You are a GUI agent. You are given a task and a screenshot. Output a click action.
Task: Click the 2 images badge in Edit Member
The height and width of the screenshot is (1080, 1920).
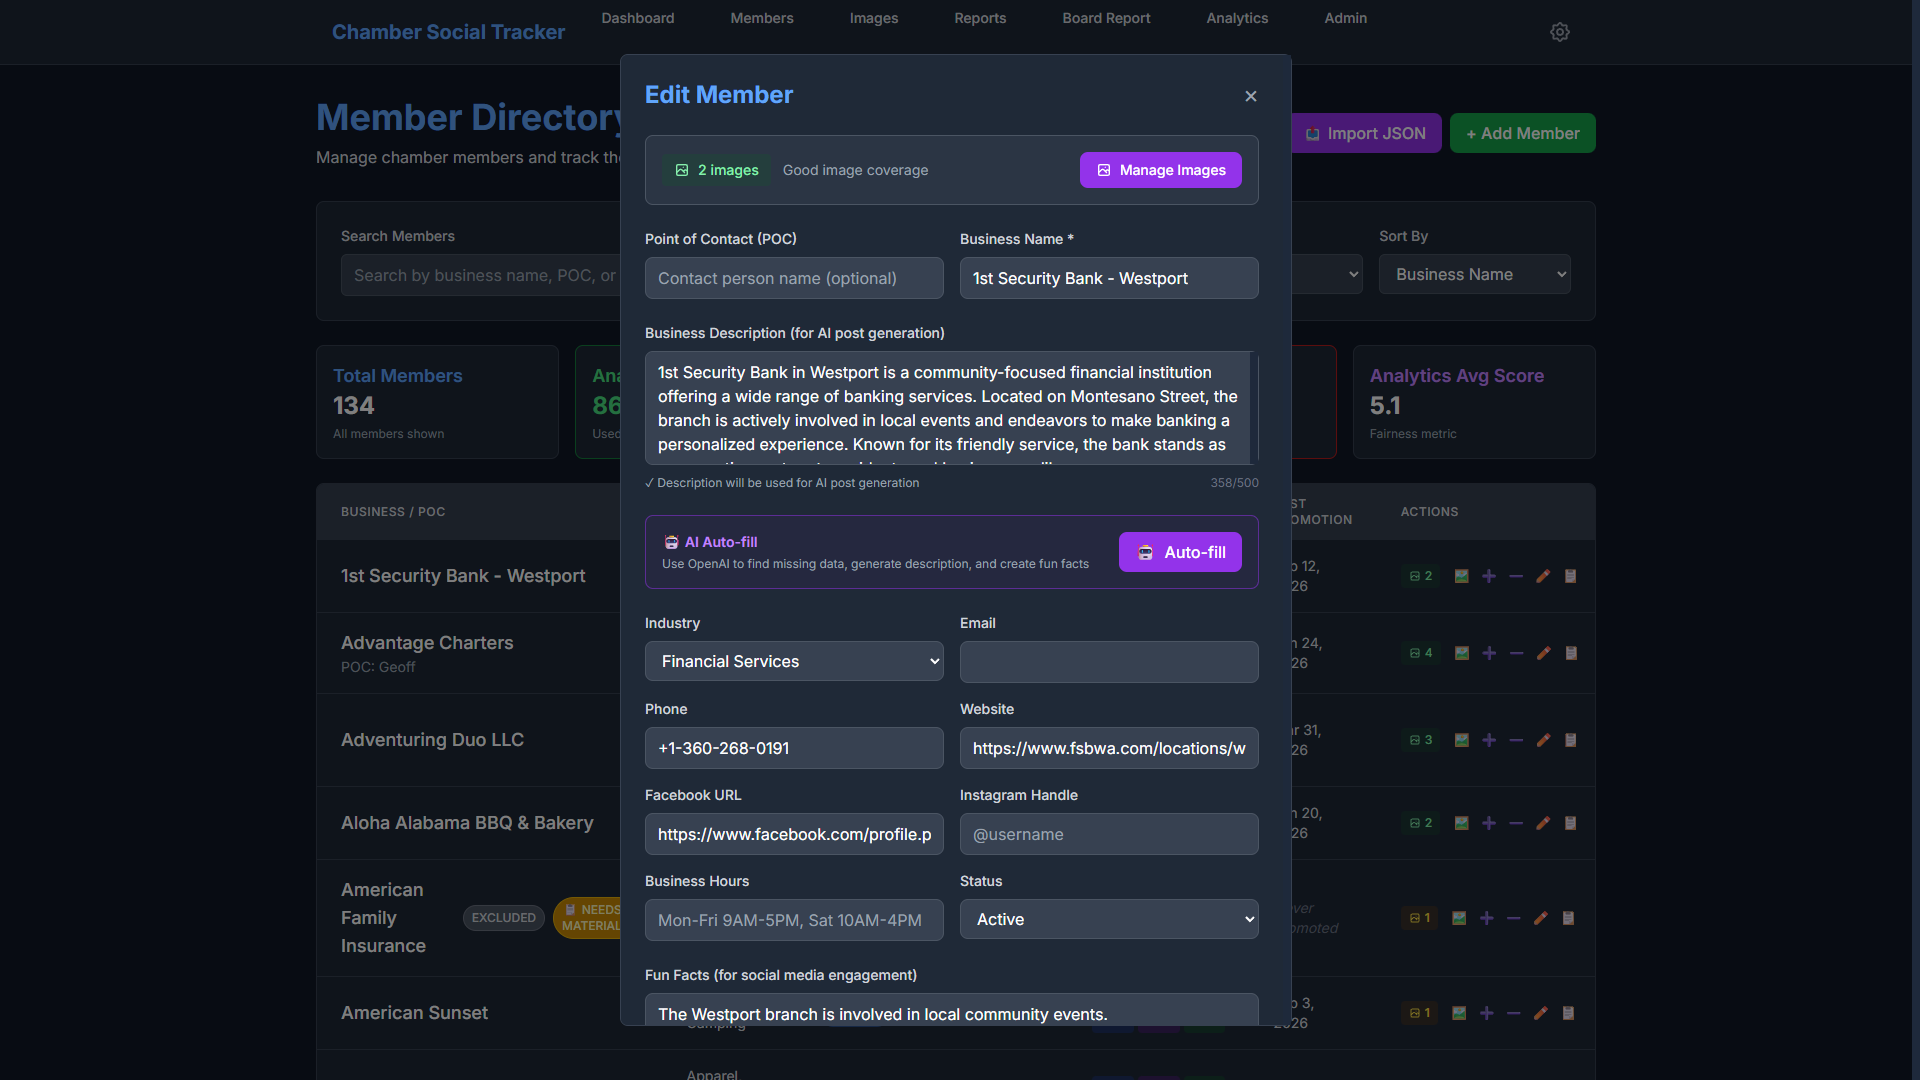pos(716,170)
